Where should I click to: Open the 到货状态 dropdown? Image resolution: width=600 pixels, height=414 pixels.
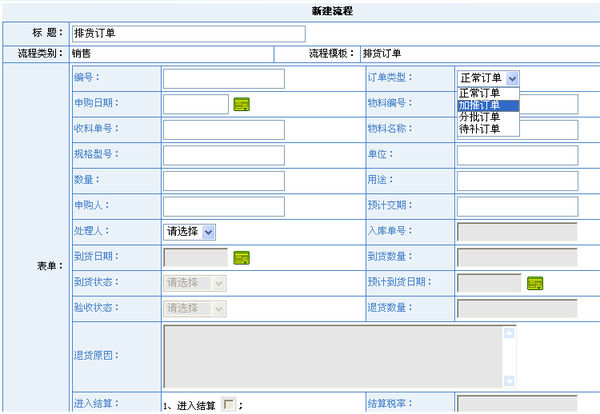[195, 283]
